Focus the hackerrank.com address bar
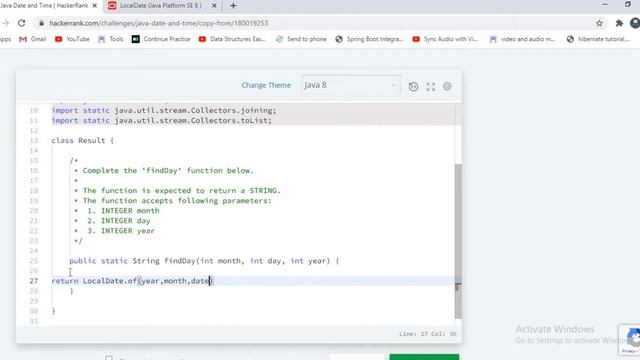The height and width of the screenshot is (360, 640). (158, 23)
